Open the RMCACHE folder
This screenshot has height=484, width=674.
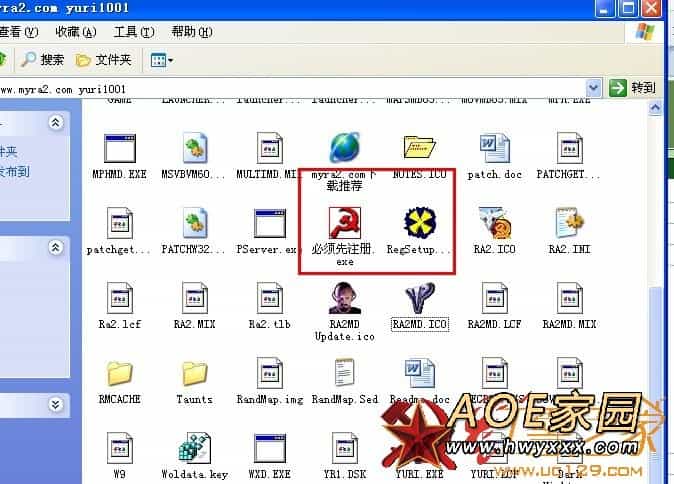(x=119, y=373)
